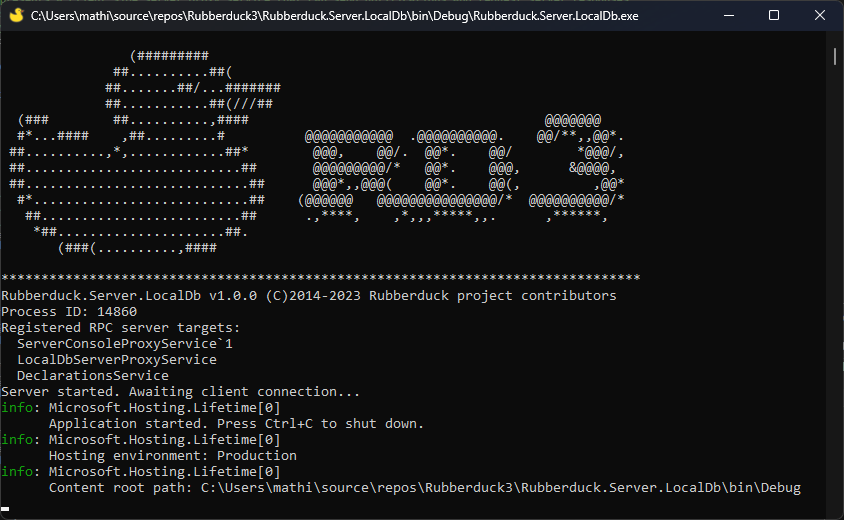Click the DeclarationsService entry
This screenshot has height=520, width=844.
click(92, 375)
